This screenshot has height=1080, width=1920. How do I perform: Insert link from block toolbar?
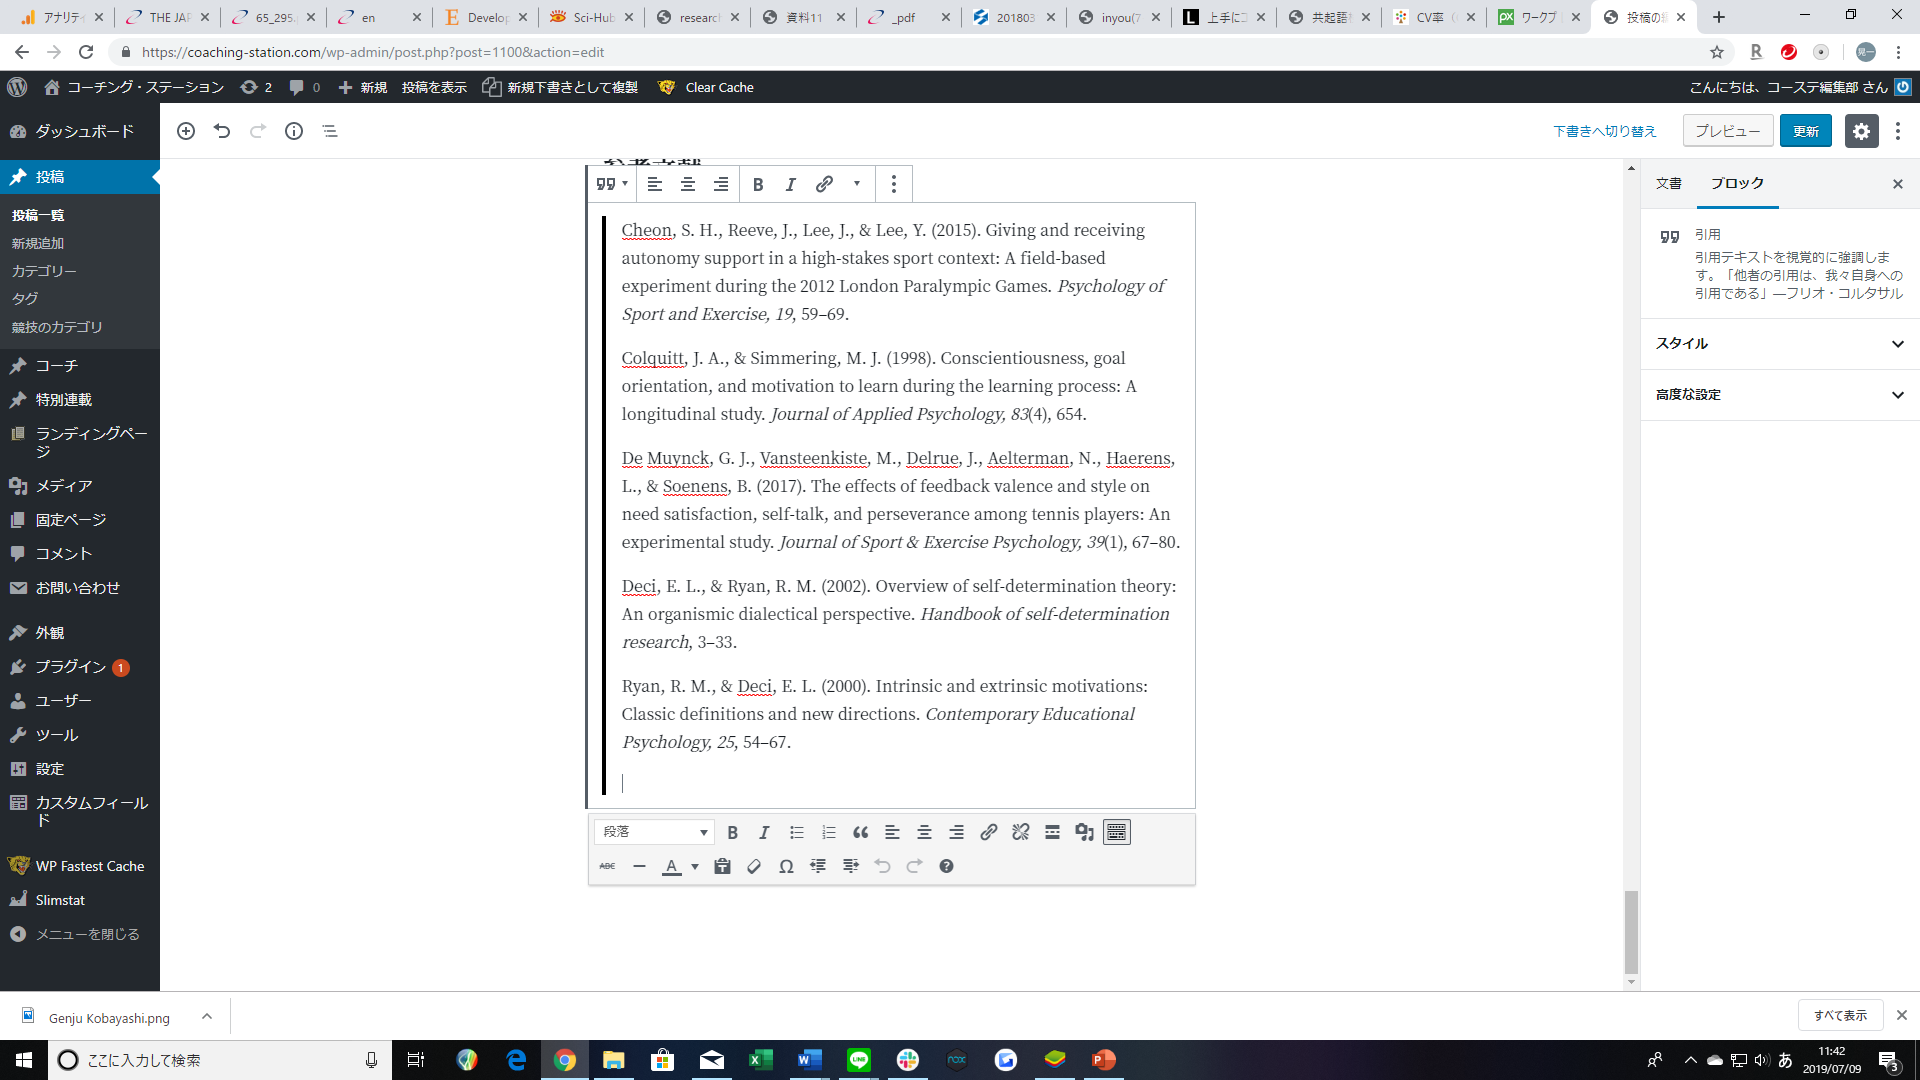point(824,184)
